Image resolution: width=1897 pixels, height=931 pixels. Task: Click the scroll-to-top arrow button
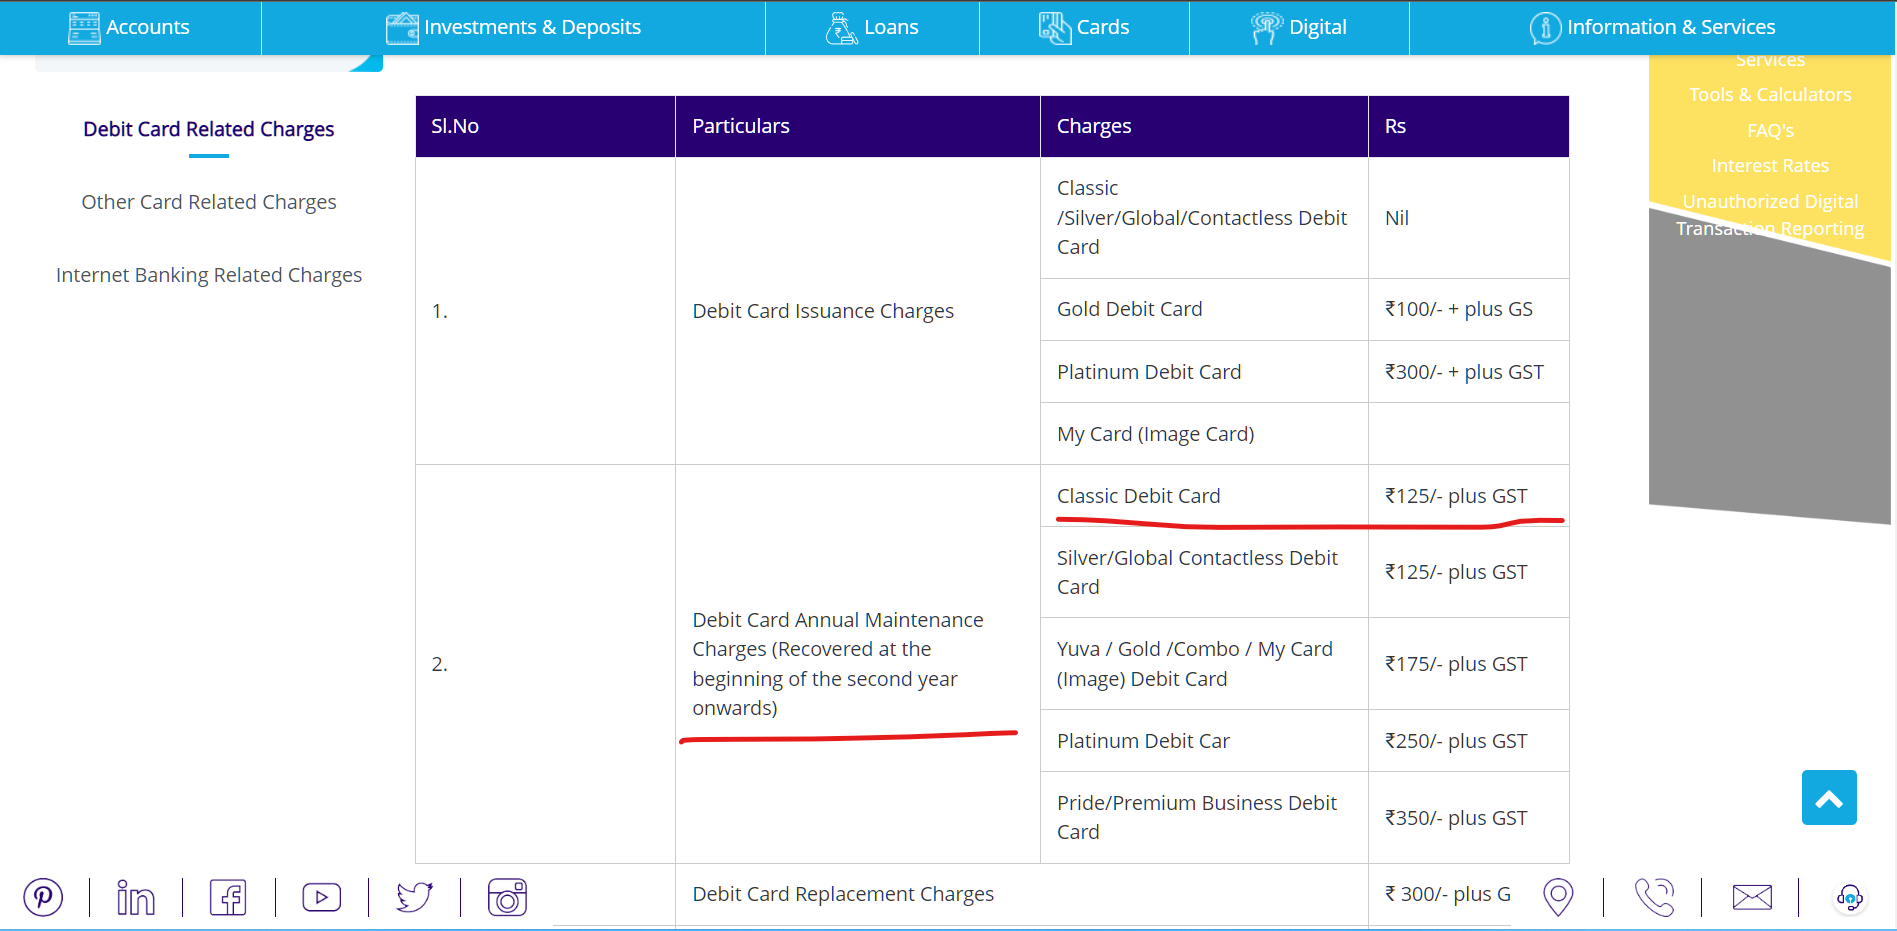point(1829,797)
